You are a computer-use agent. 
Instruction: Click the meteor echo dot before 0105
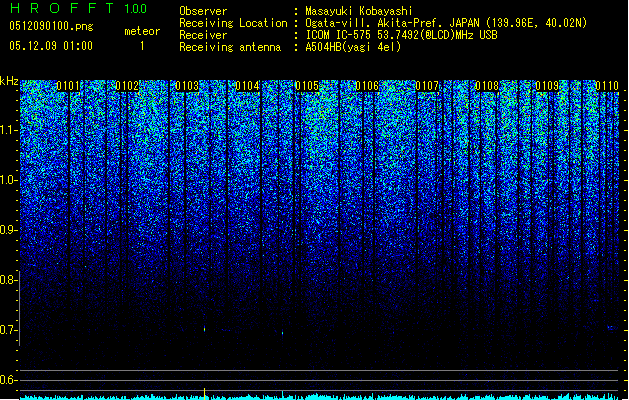pyautogui.click(x=282, y=333)
